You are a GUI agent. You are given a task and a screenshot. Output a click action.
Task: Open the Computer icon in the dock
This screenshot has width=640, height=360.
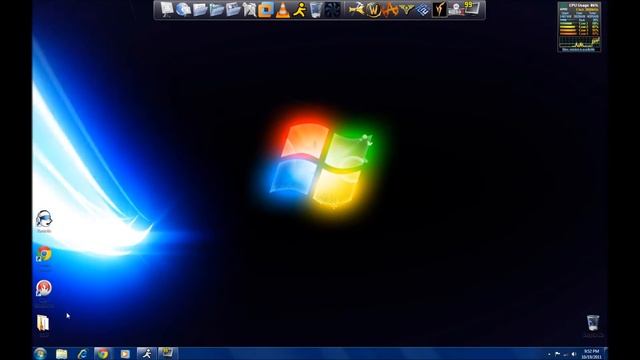[x=167, y=9]
